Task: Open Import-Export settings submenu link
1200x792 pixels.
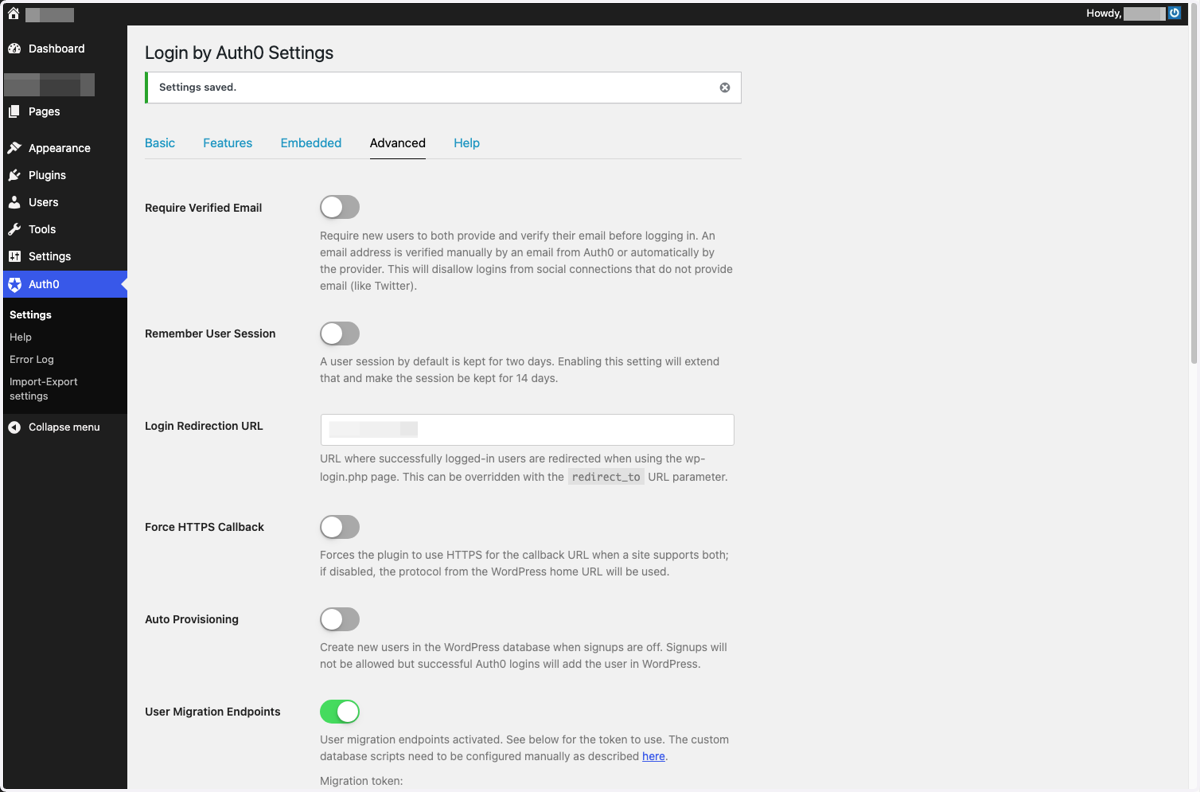Action: coord(44,389)
